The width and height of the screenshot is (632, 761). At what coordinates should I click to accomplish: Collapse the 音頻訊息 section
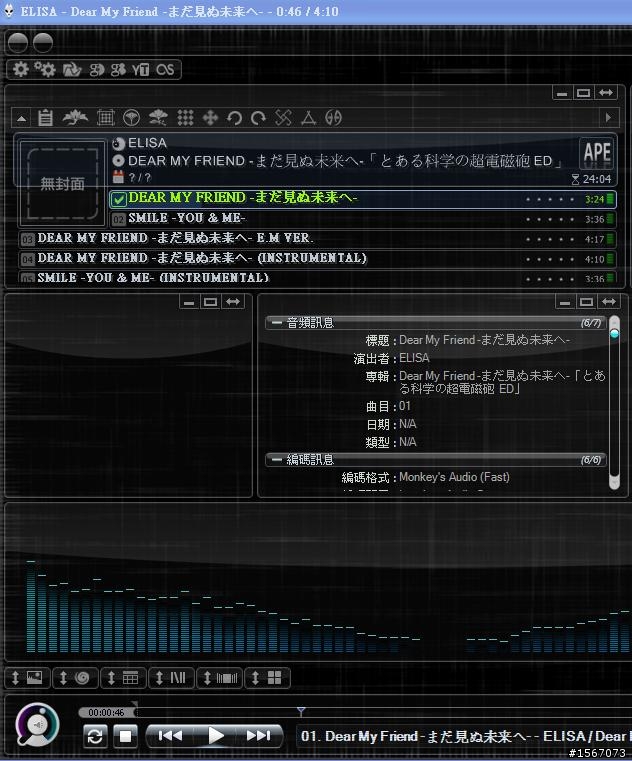pyautogui.click(x=277, y=322)
